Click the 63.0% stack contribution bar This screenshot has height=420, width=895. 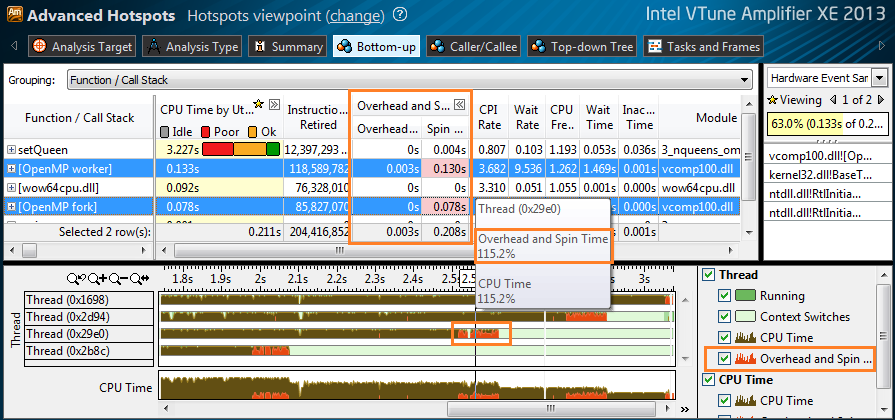pos(828,122)
